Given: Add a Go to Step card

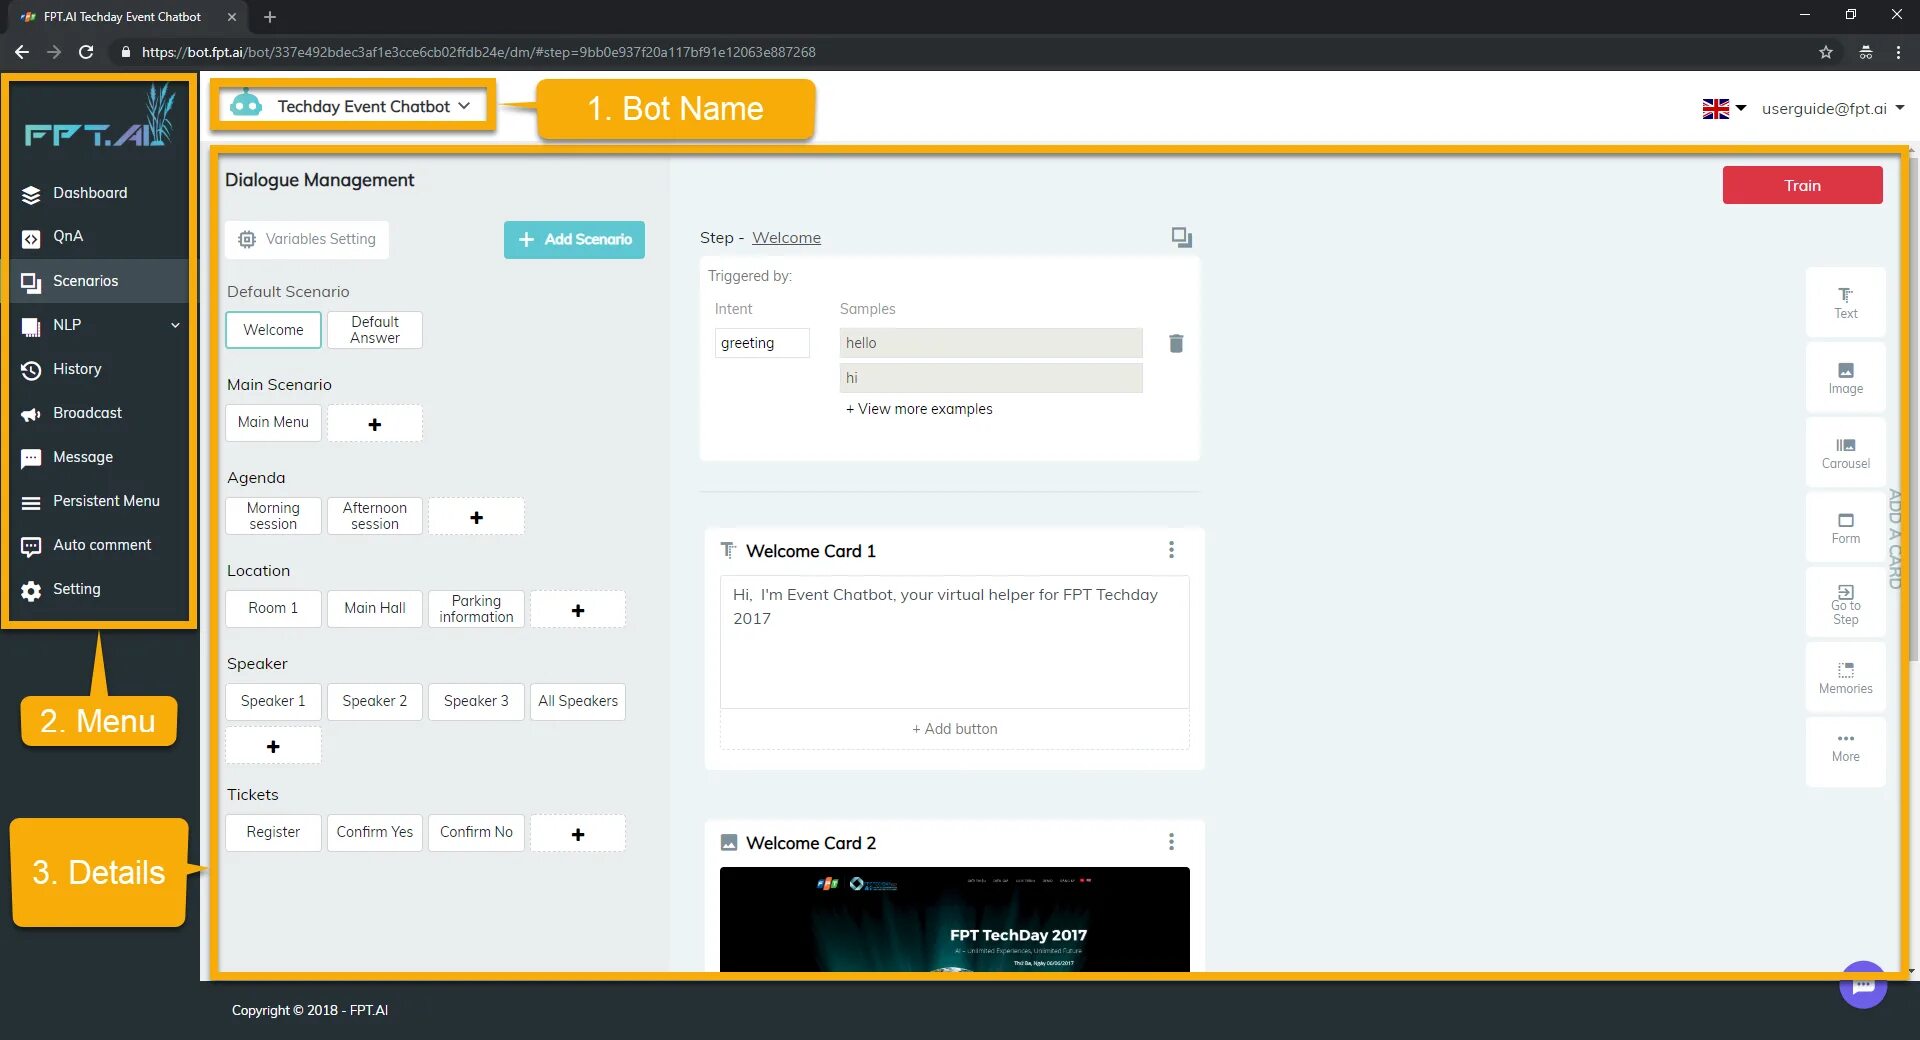Looking at the screenshot, I should (1845, 603).
